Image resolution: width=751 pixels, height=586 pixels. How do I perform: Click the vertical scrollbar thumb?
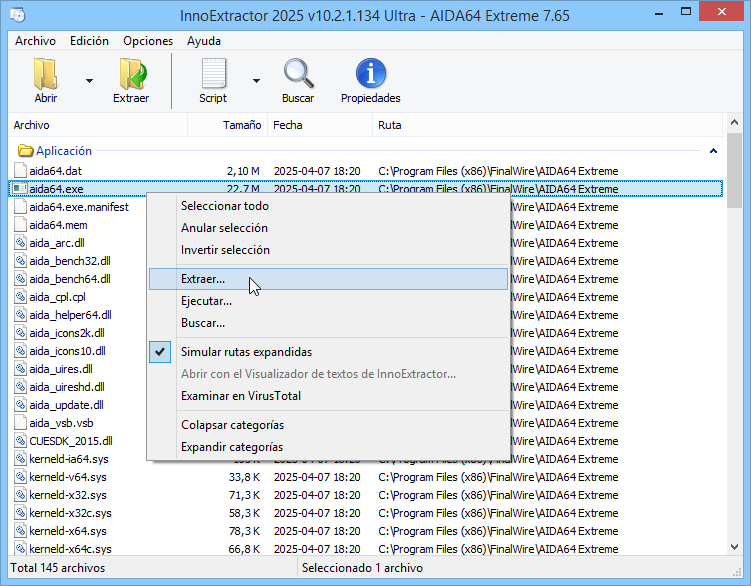[734, 170]
